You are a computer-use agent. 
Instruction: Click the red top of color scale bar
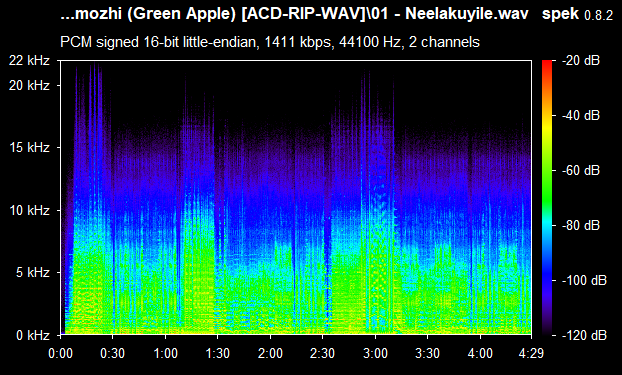point(547,63)
